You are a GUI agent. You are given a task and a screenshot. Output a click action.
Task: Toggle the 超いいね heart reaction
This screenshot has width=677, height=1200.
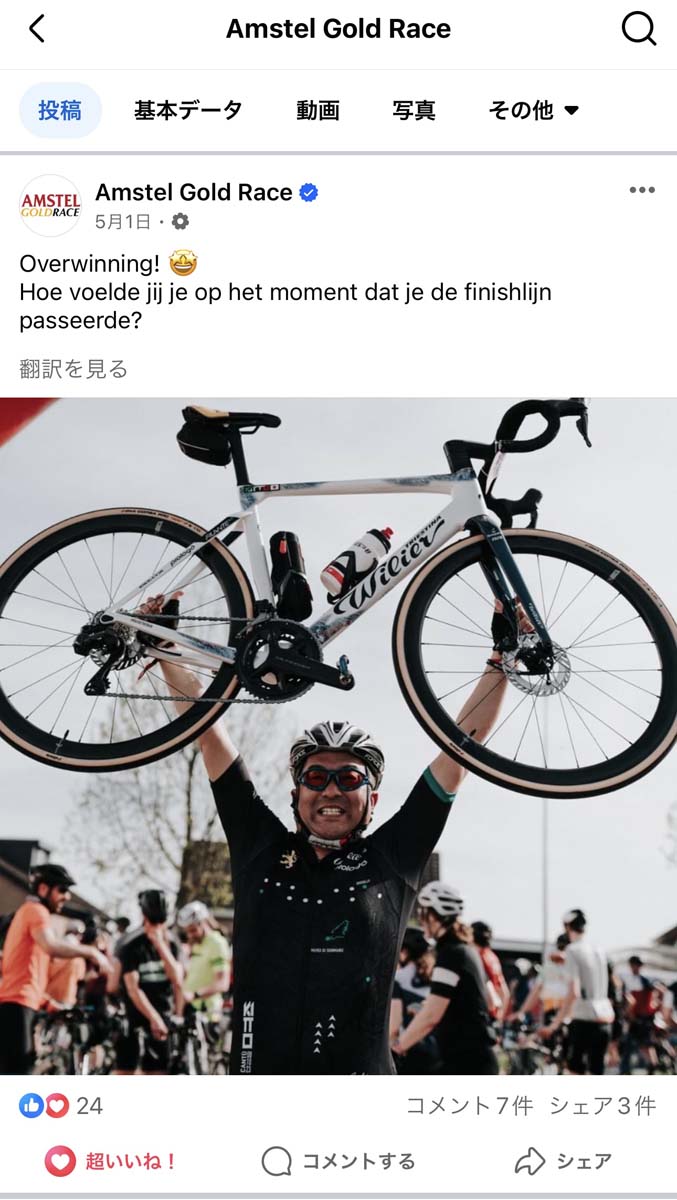tap(112, 1161)
